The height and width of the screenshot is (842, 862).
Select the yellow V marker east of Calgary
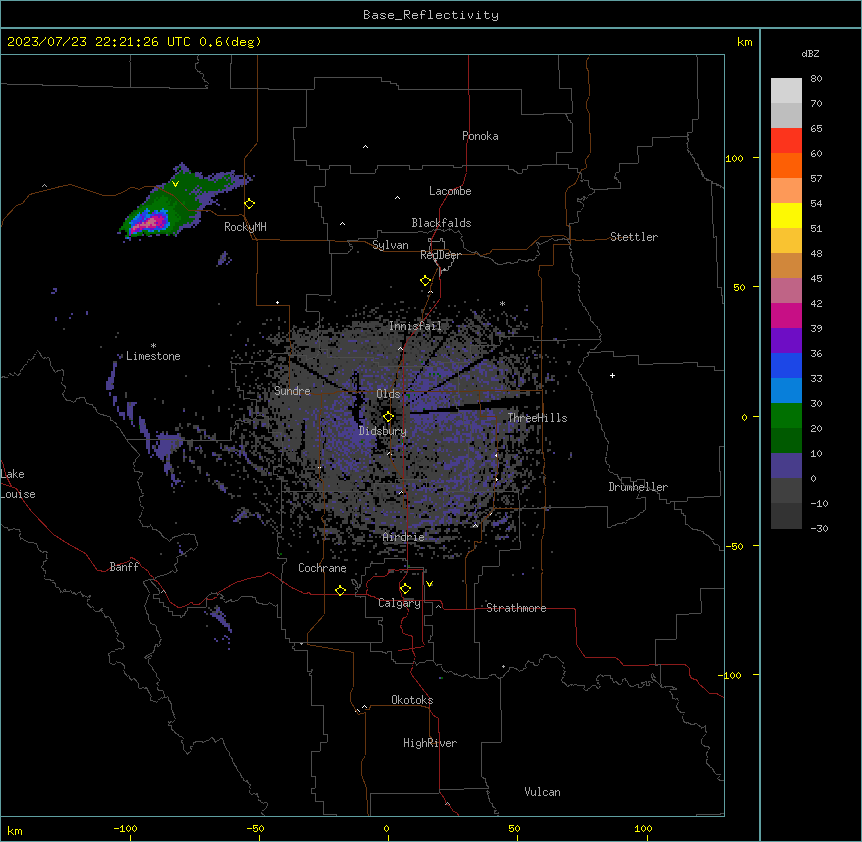(x=429, y=584)
